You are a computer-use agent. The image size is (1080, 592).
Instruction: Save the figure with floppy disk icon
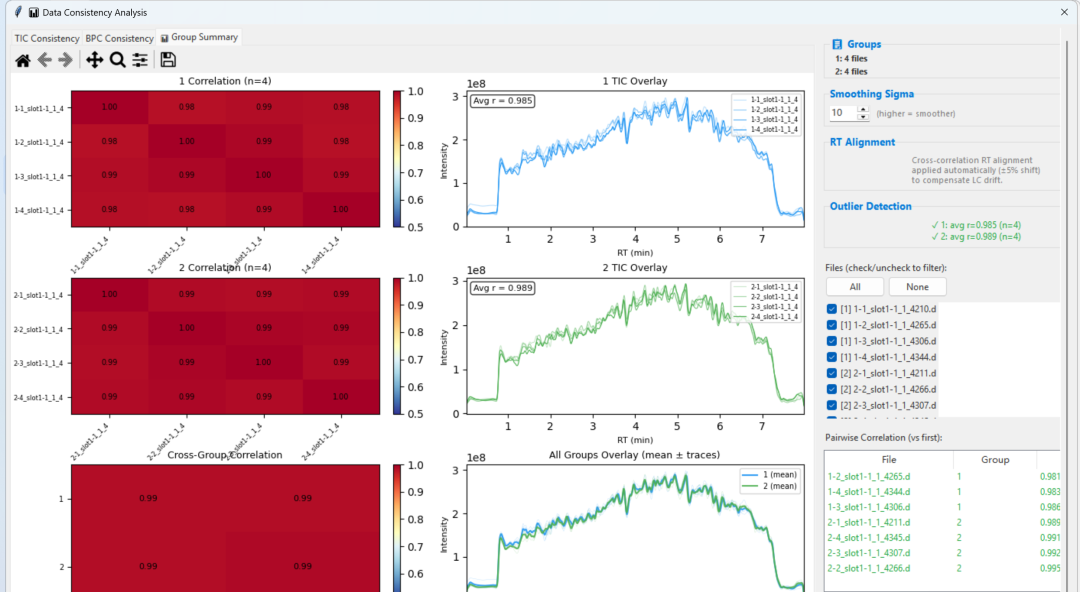[168, 60]
